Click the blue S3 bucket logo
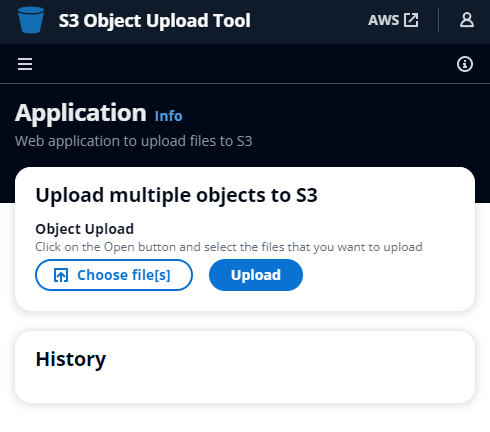The image size is (490, 432). [x=31, y=20]
